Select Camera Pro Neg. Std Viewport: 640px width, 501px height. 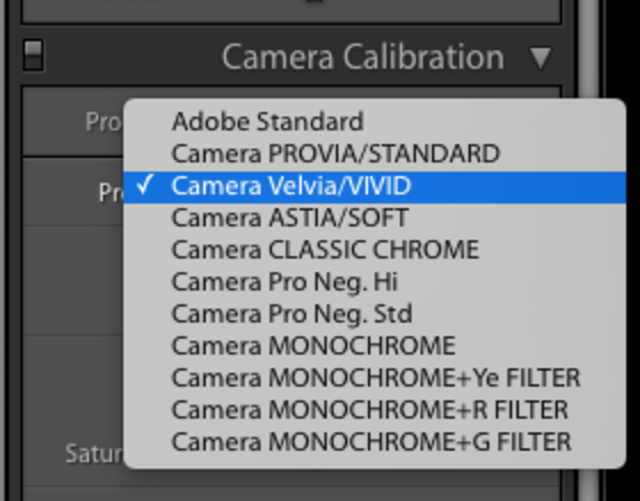coord(292,314)
